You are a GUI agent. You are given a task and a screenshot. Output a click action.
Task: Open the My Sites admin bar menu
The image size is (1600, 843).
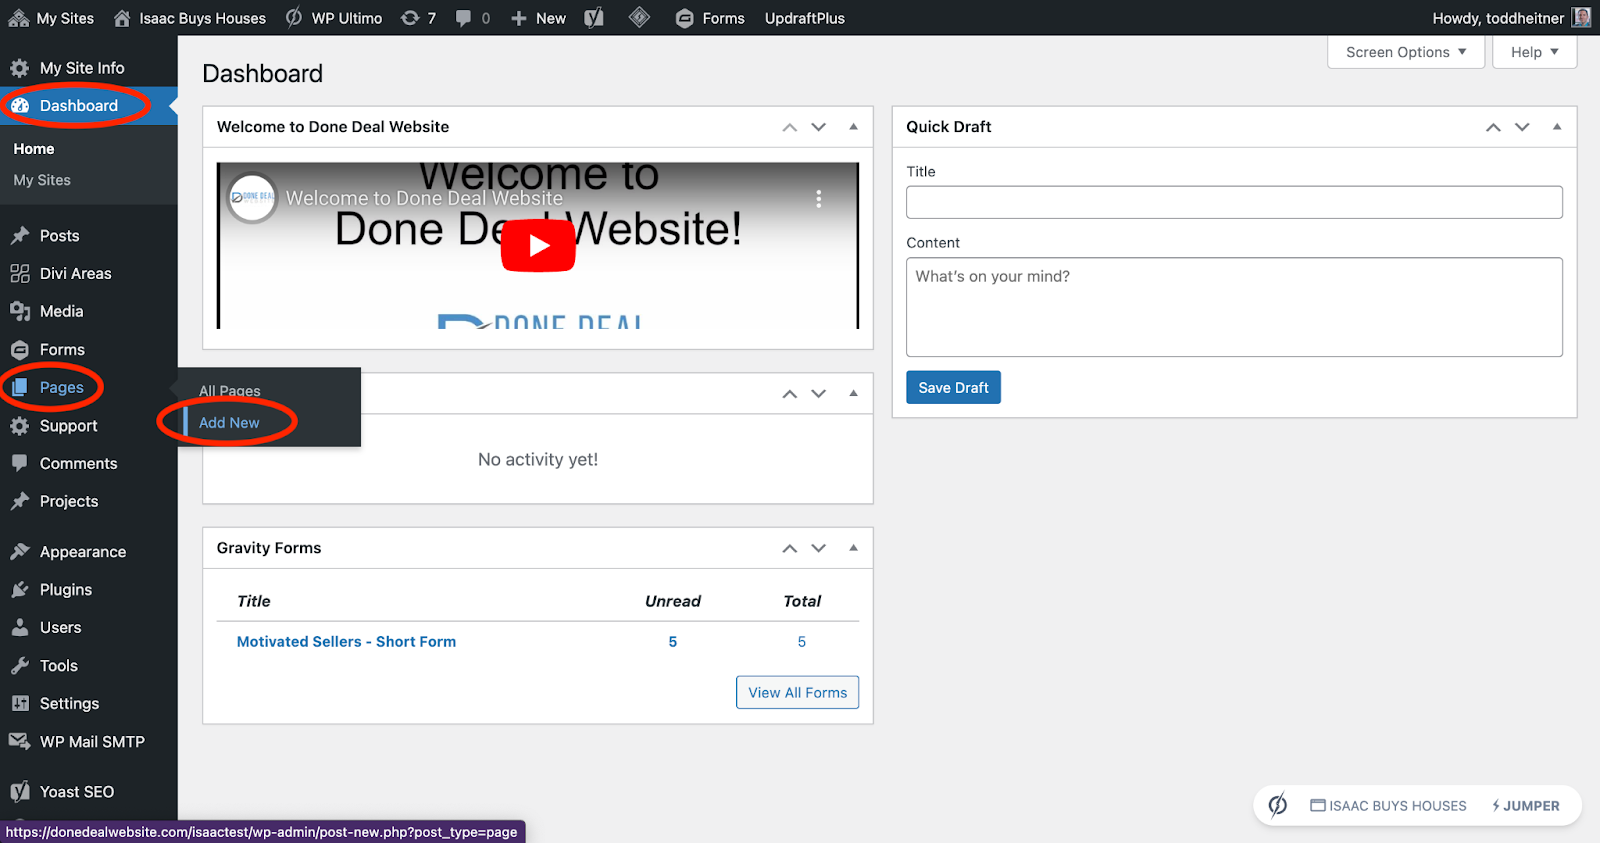pos(51,18)
